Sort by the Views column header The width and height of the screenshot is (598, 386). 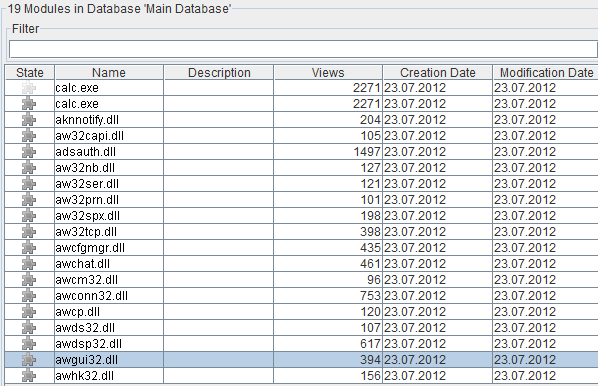[x=328, y=72]
